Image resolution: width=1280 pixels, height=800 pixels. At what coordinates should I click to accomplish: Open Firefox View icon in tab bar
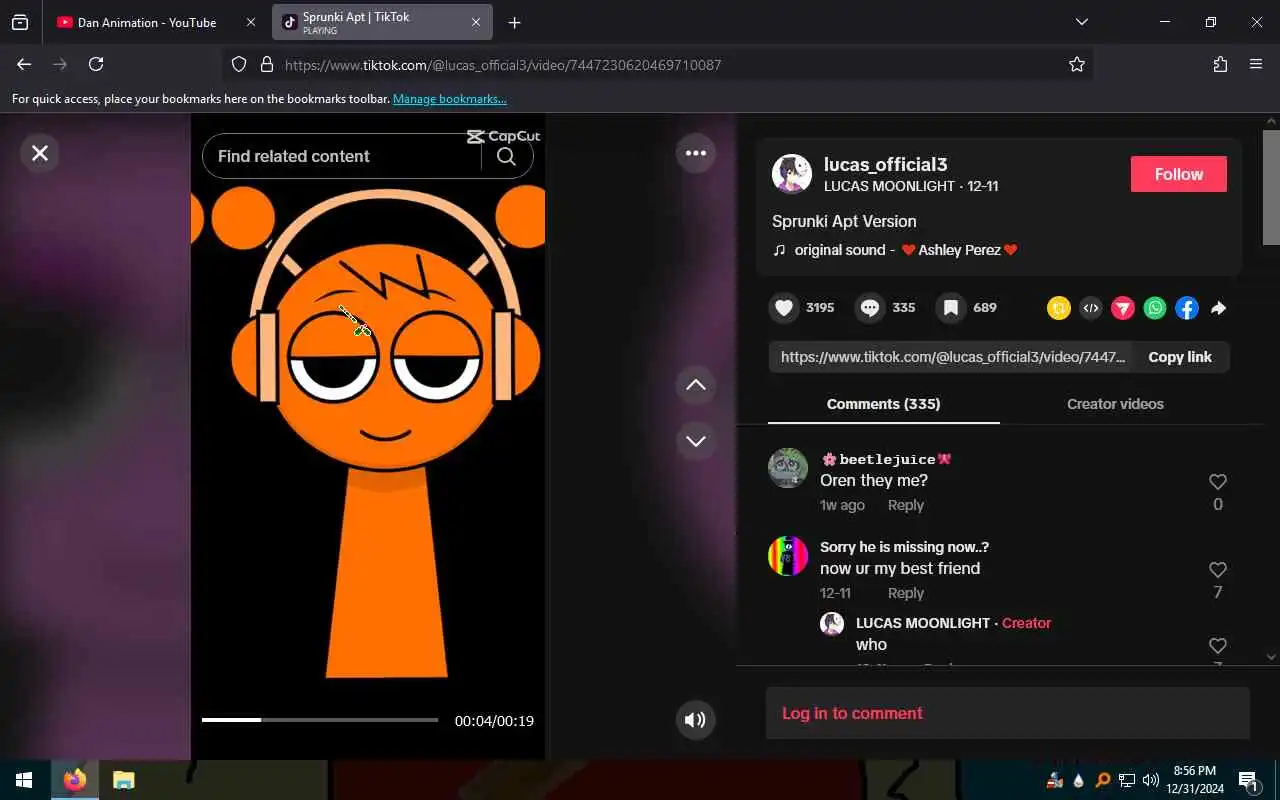(x=20, y=22)
